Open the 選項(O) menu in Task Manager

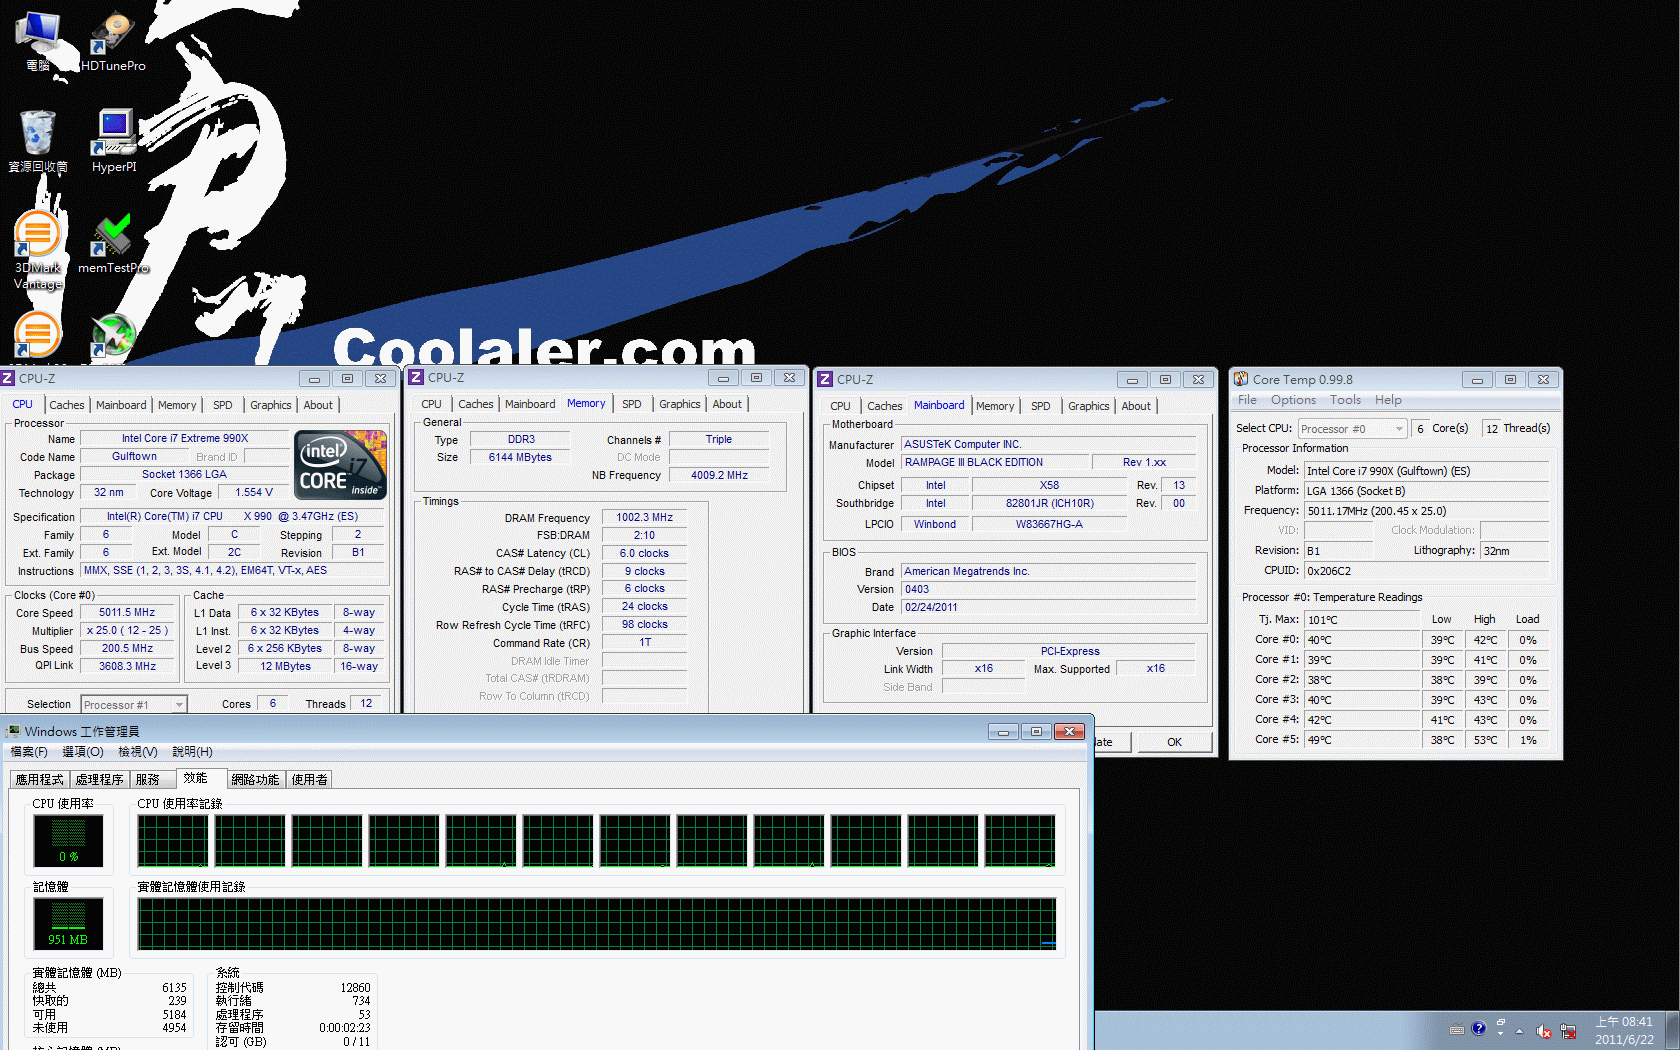(83, 752)
